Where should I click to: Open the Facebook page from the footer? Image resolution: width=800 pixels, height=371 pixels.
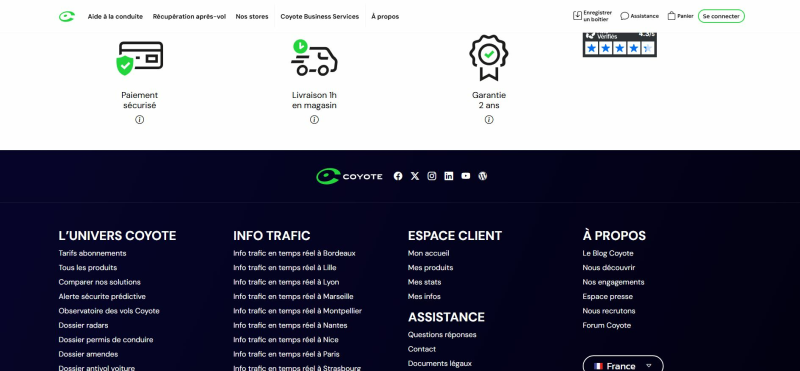pos(398,176)
